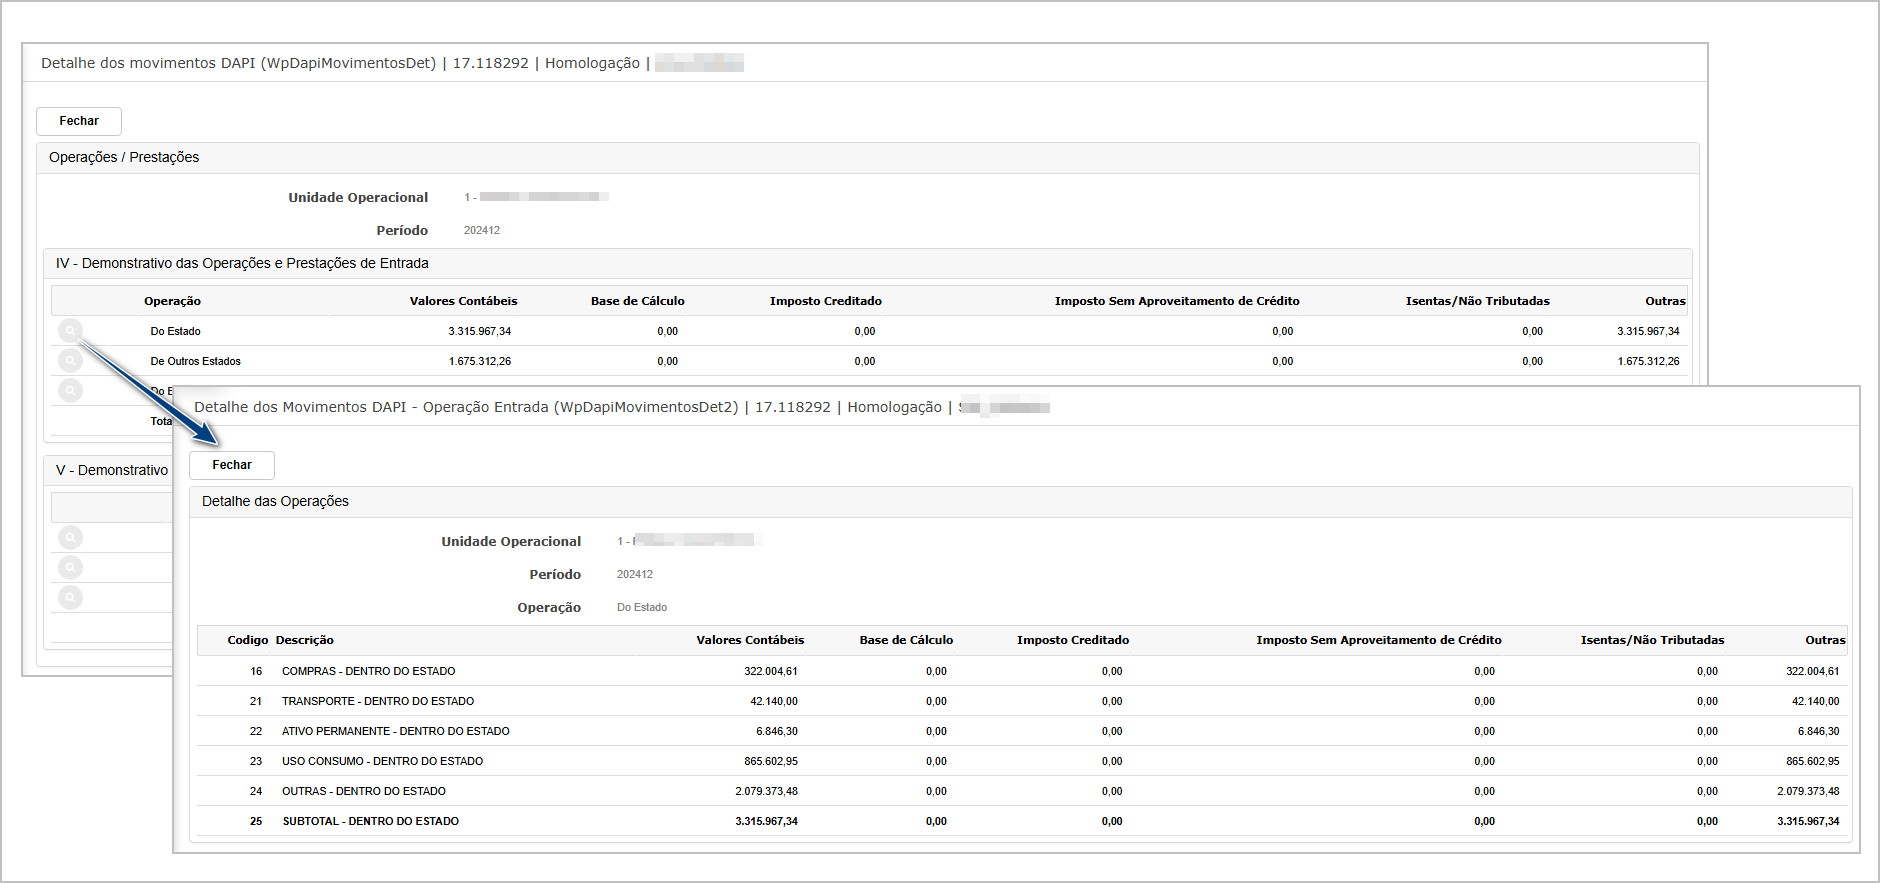Click the Operações / Prestações panel header
This screenshot has height=883, width=1880.
124,157
